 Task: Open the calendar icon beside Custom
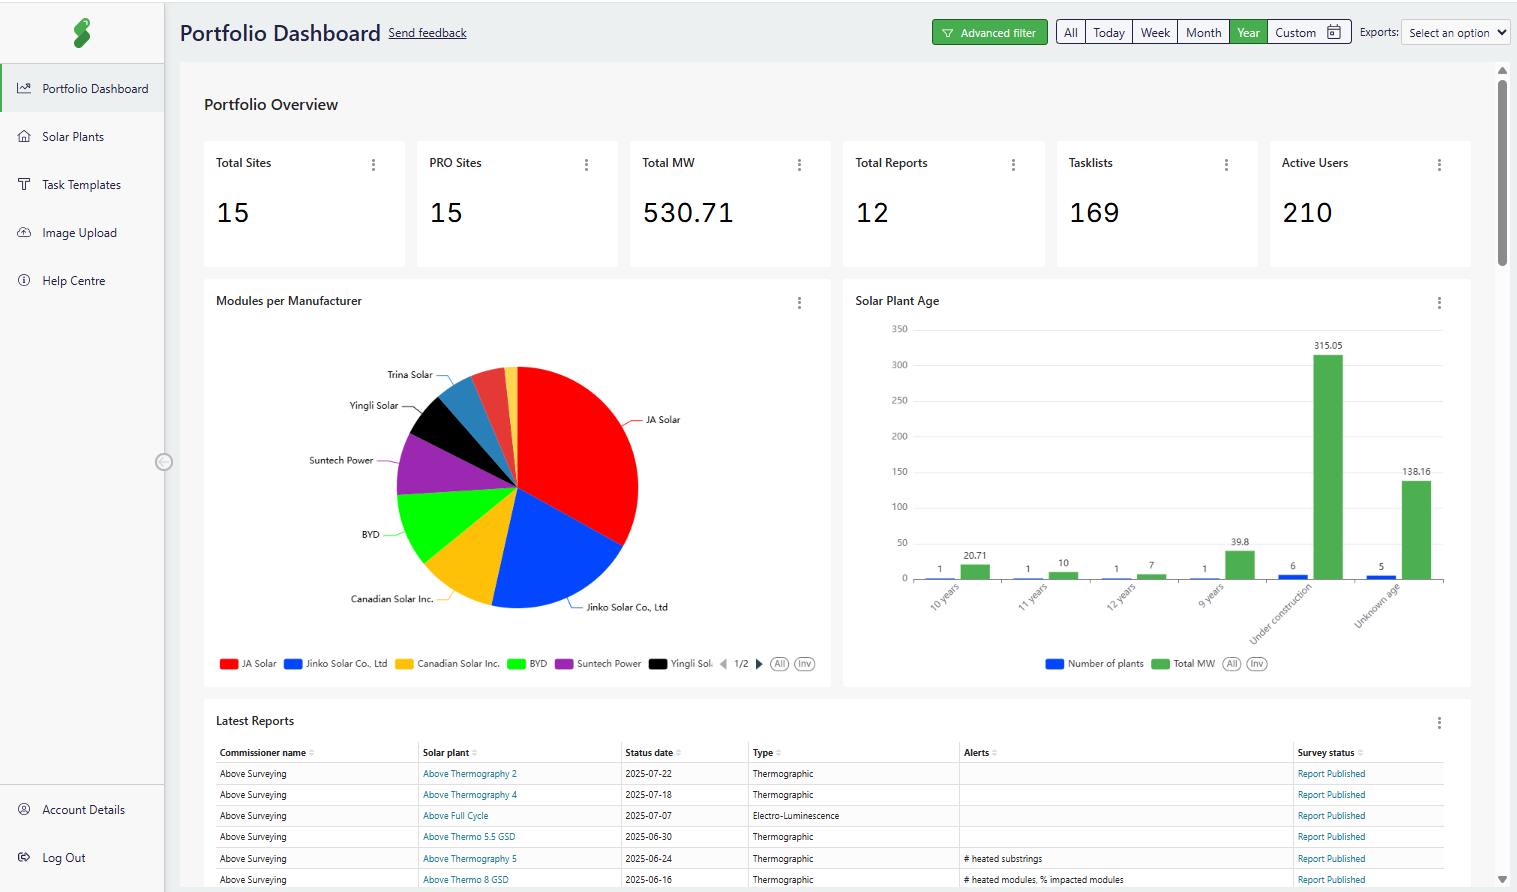(x=1333, y=33)
